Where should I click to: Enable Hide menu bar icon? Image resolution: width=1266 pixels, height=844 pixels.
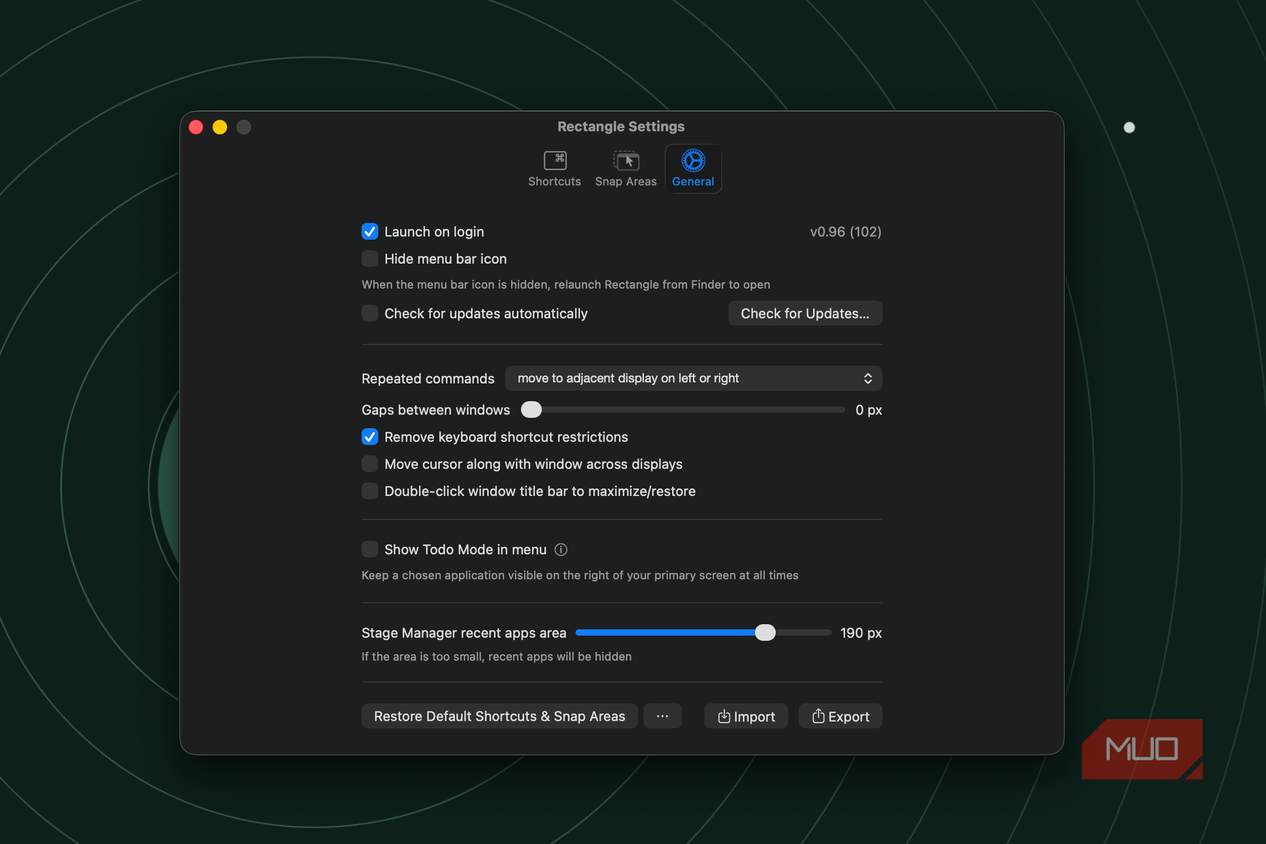370,259
